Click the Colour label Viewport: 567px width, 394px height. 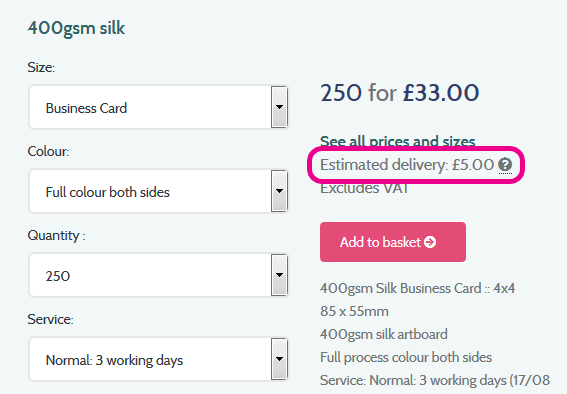click(48, 151)
